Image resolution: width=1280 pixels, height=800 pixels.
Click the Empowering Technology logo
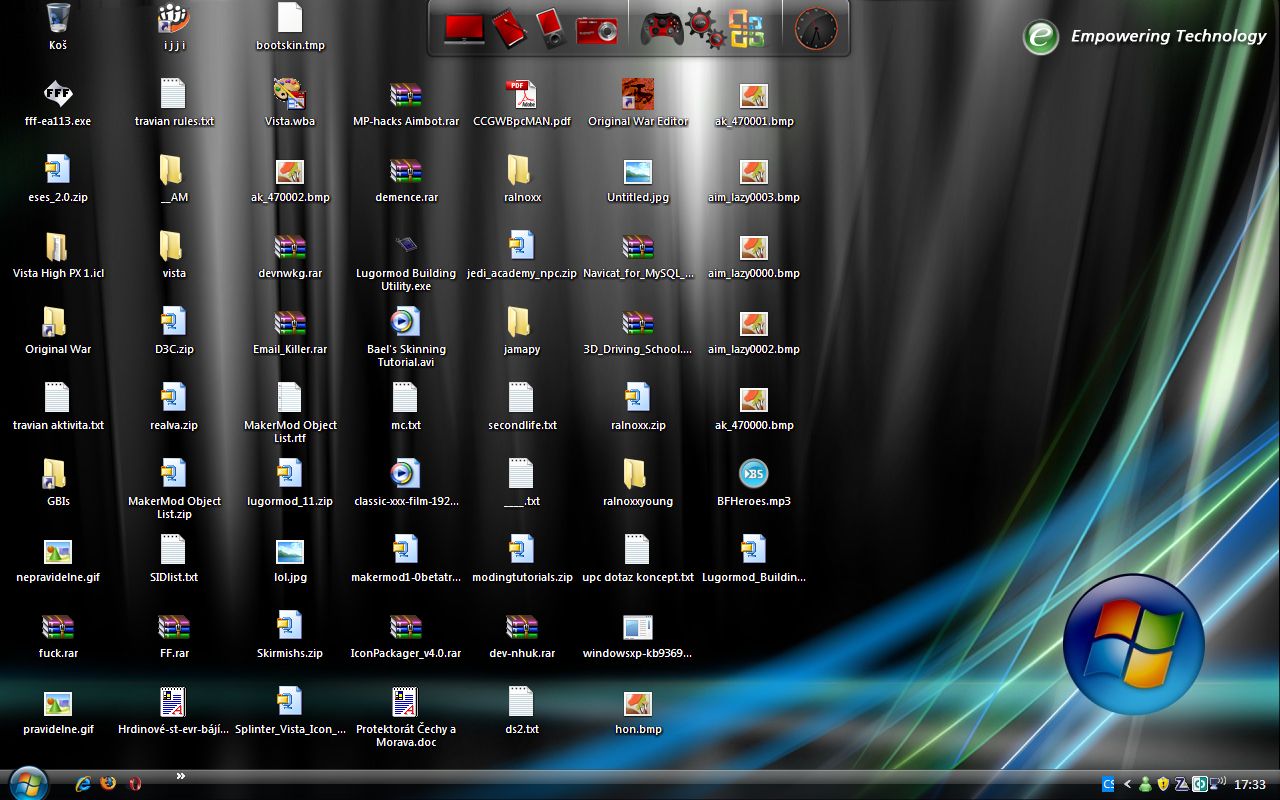pyautogui.click(x=1041, y=37)
